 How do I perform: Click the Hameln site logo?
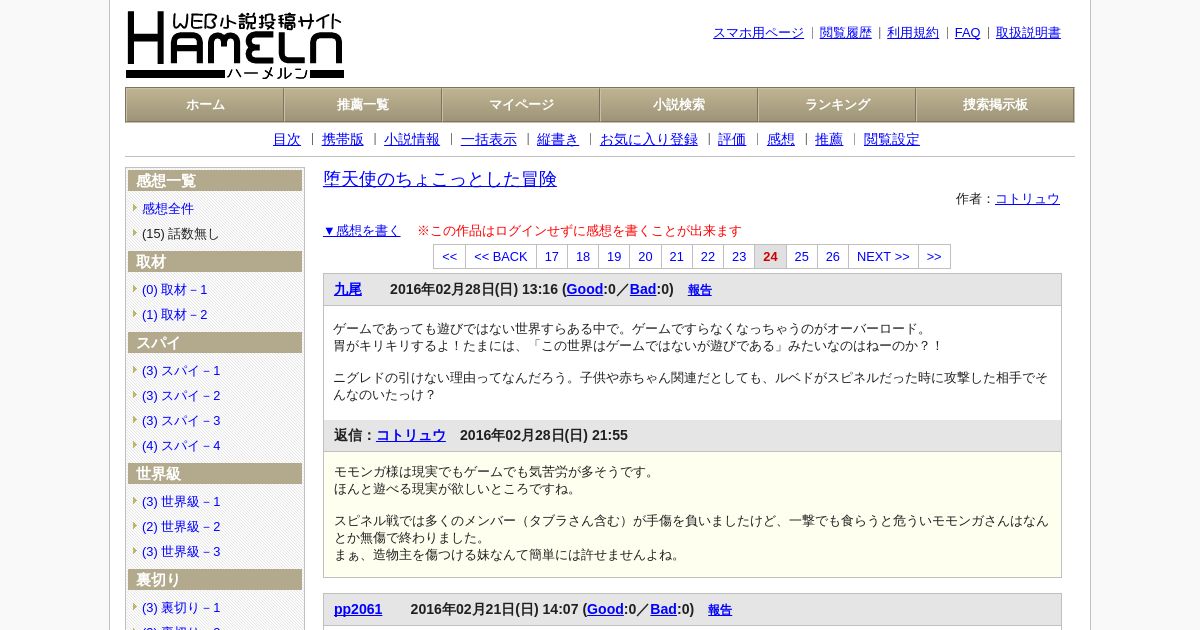click(x=235, y=45)
